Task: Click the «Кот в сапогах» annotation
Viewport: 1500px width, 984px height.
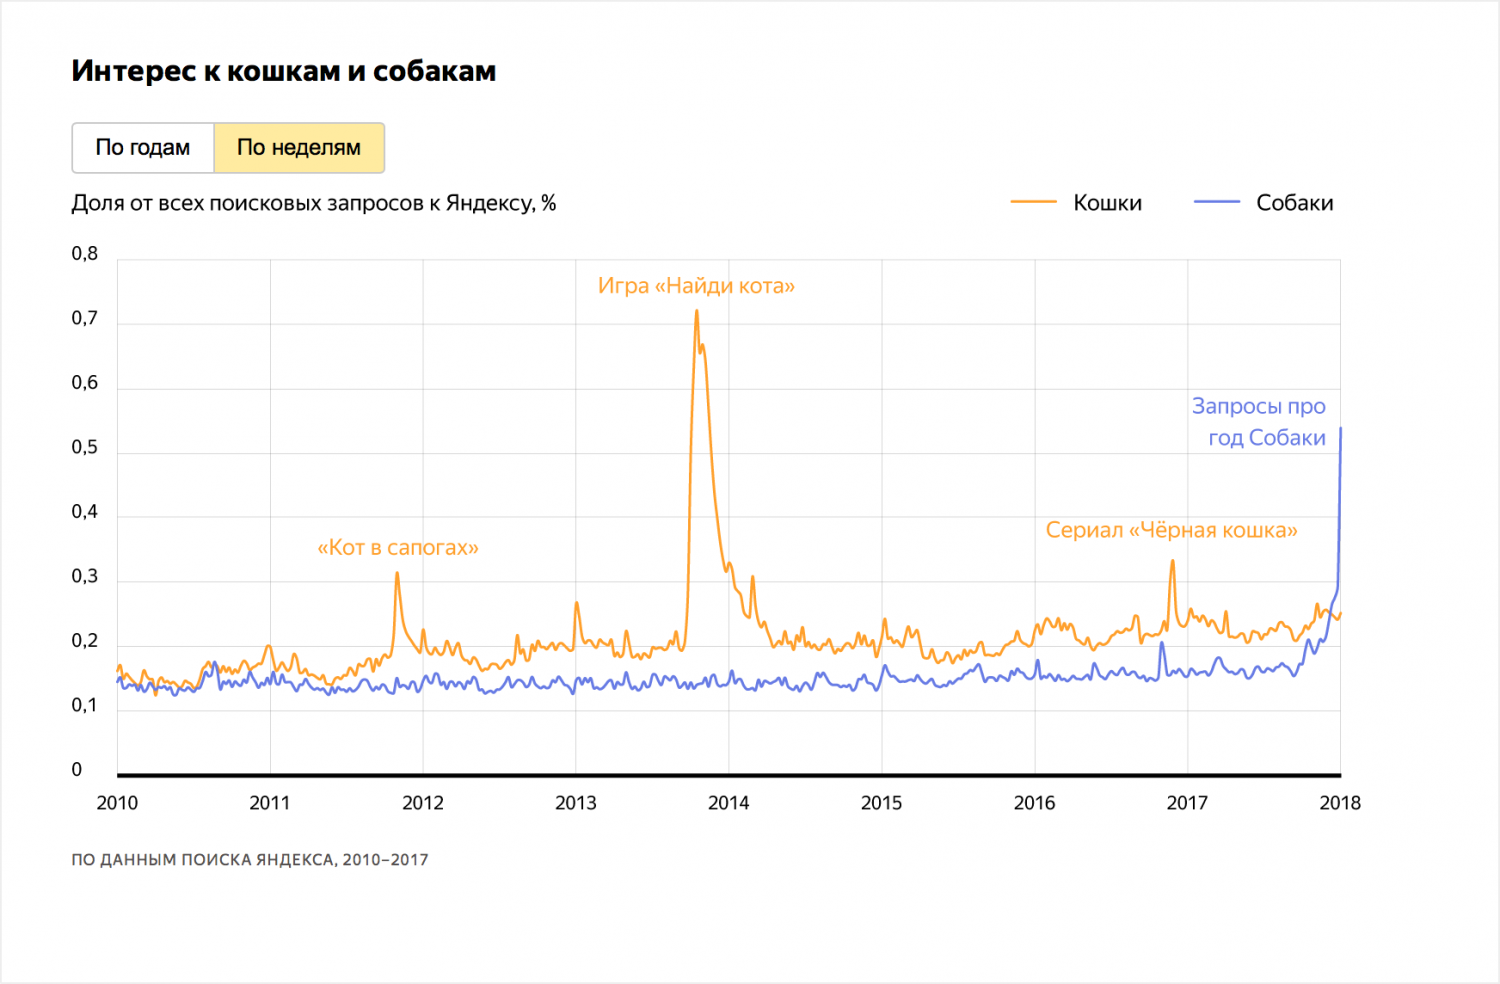Action: click(x=398, y=548)
